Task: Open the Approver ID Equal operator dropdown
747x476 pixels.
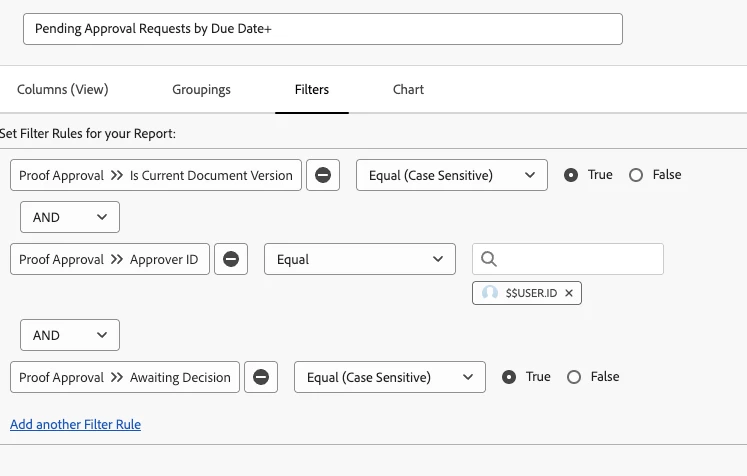Action: point(359,259)
